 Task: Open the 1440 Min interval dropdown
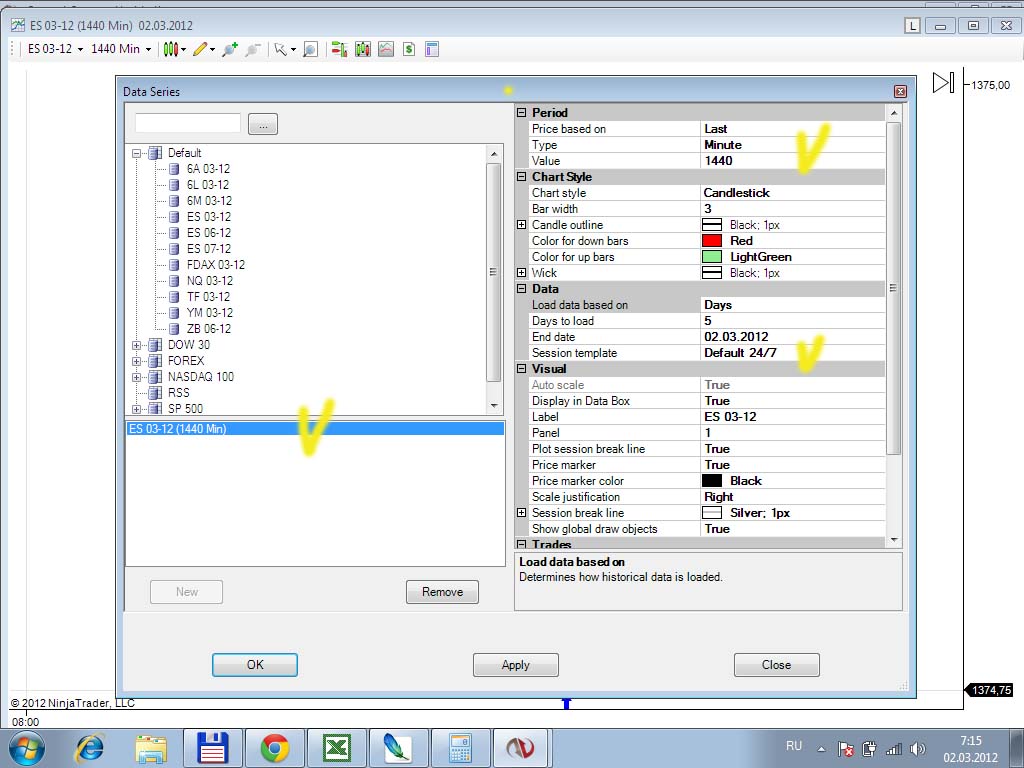pyautogui.click(x=121, y=49)
